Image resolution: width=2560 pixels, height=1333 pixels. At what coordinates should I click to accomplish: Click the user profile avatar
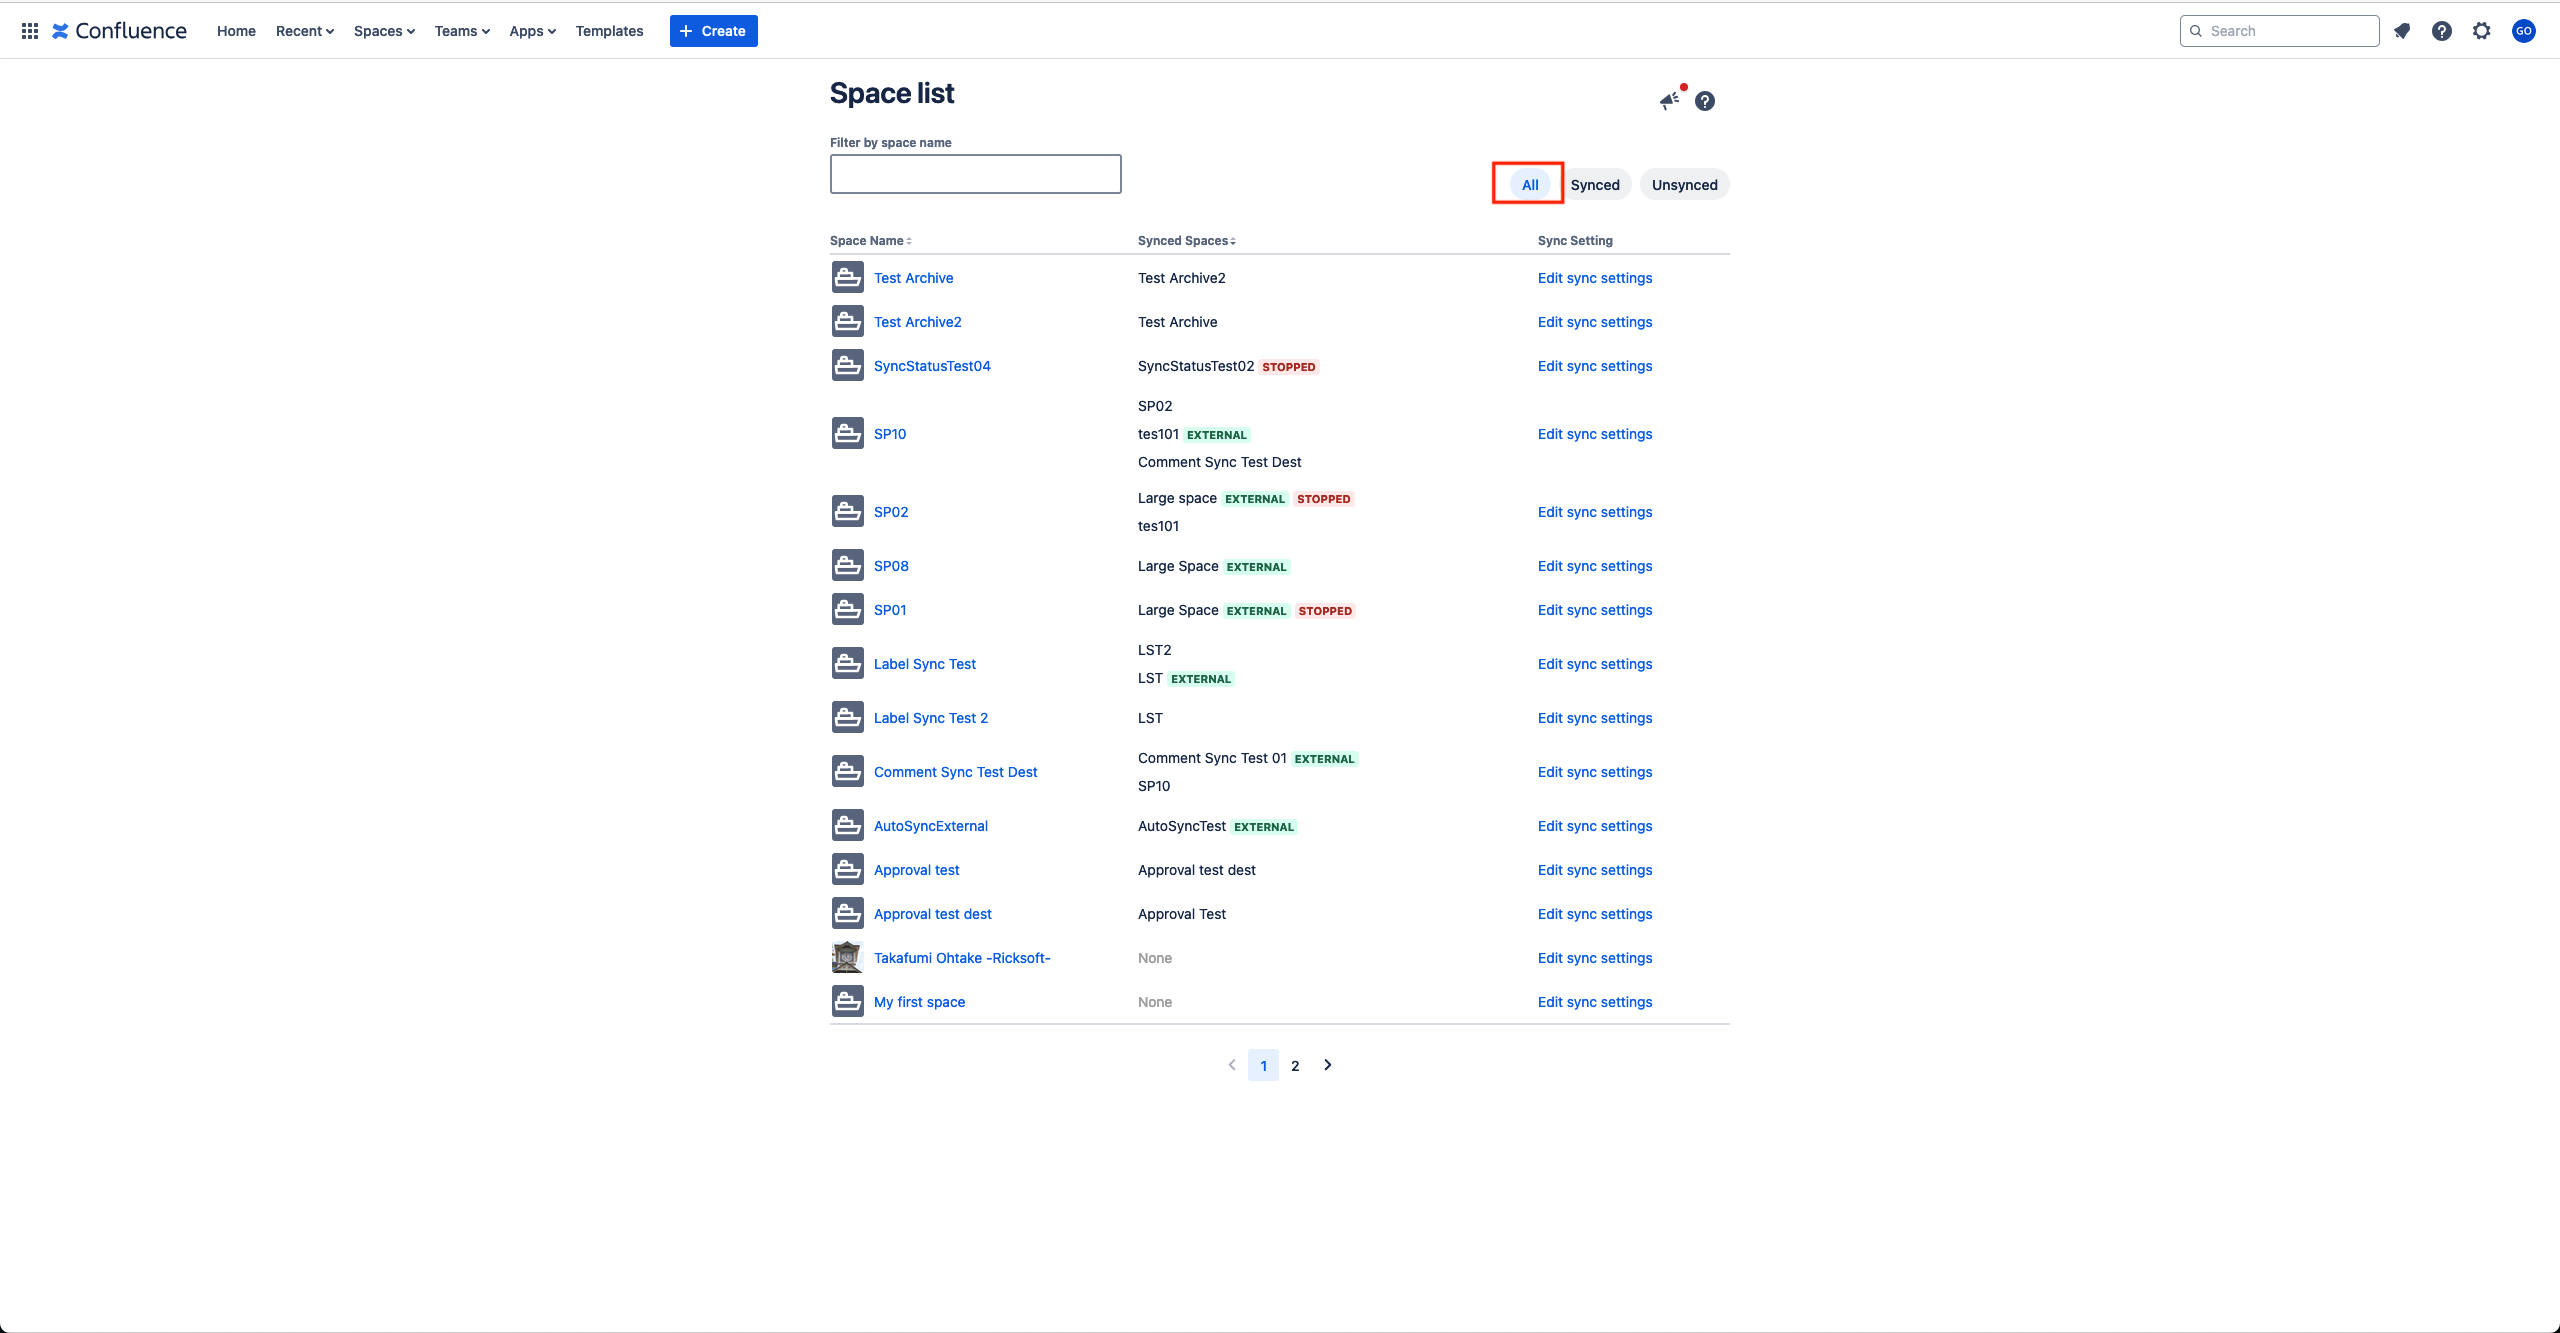click(2524, 31)
